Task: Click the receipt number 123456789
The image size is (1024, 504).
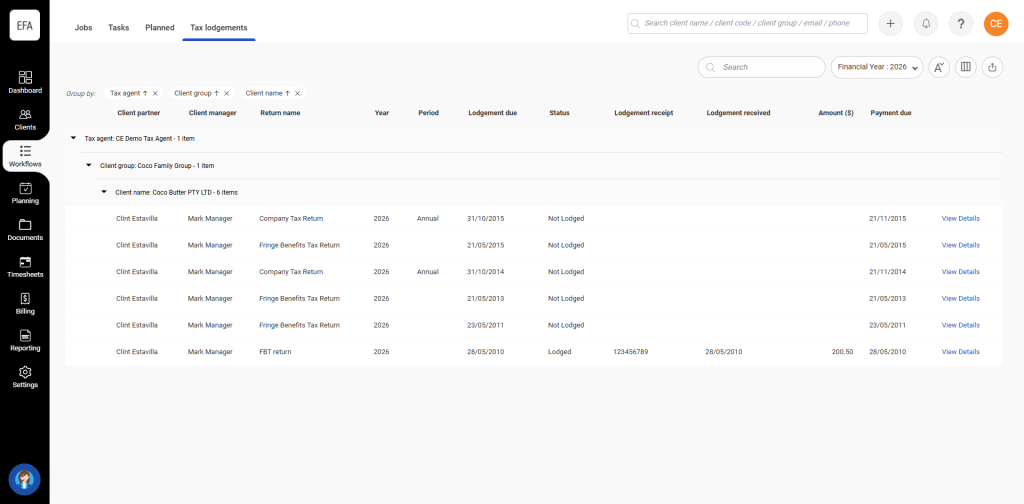Action: (x=630, y=352)
